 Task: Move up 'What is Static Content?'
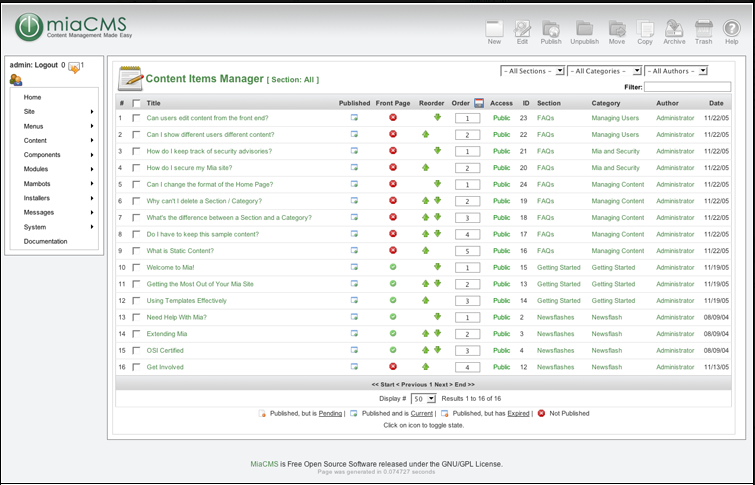coord(425,250)
